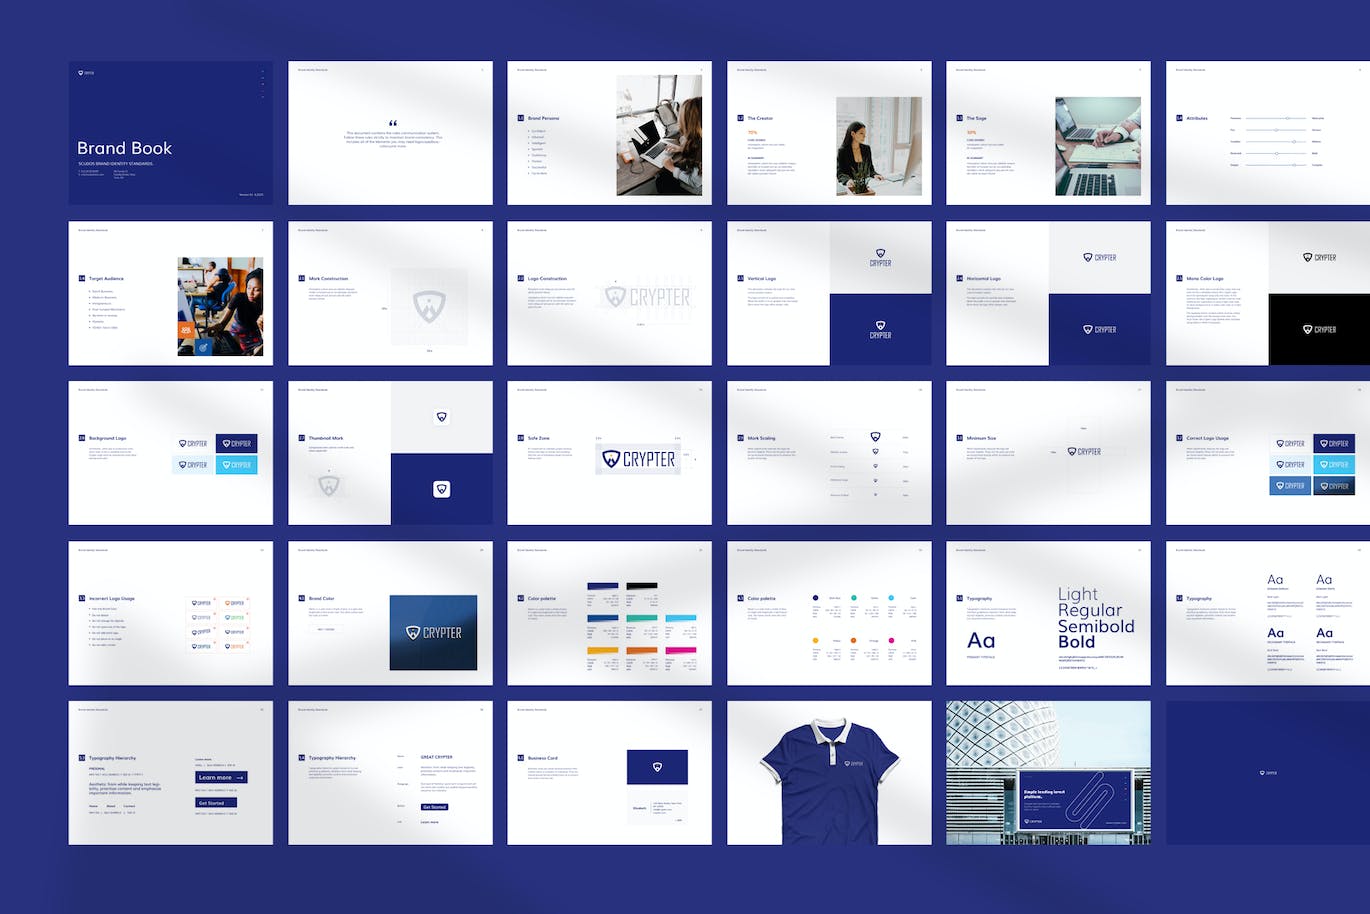Image resolution: width=1370 pixels, height=914 pixels.
Task: Click the largest shield in Mark Scaling slide
Action: click(875, 437)
